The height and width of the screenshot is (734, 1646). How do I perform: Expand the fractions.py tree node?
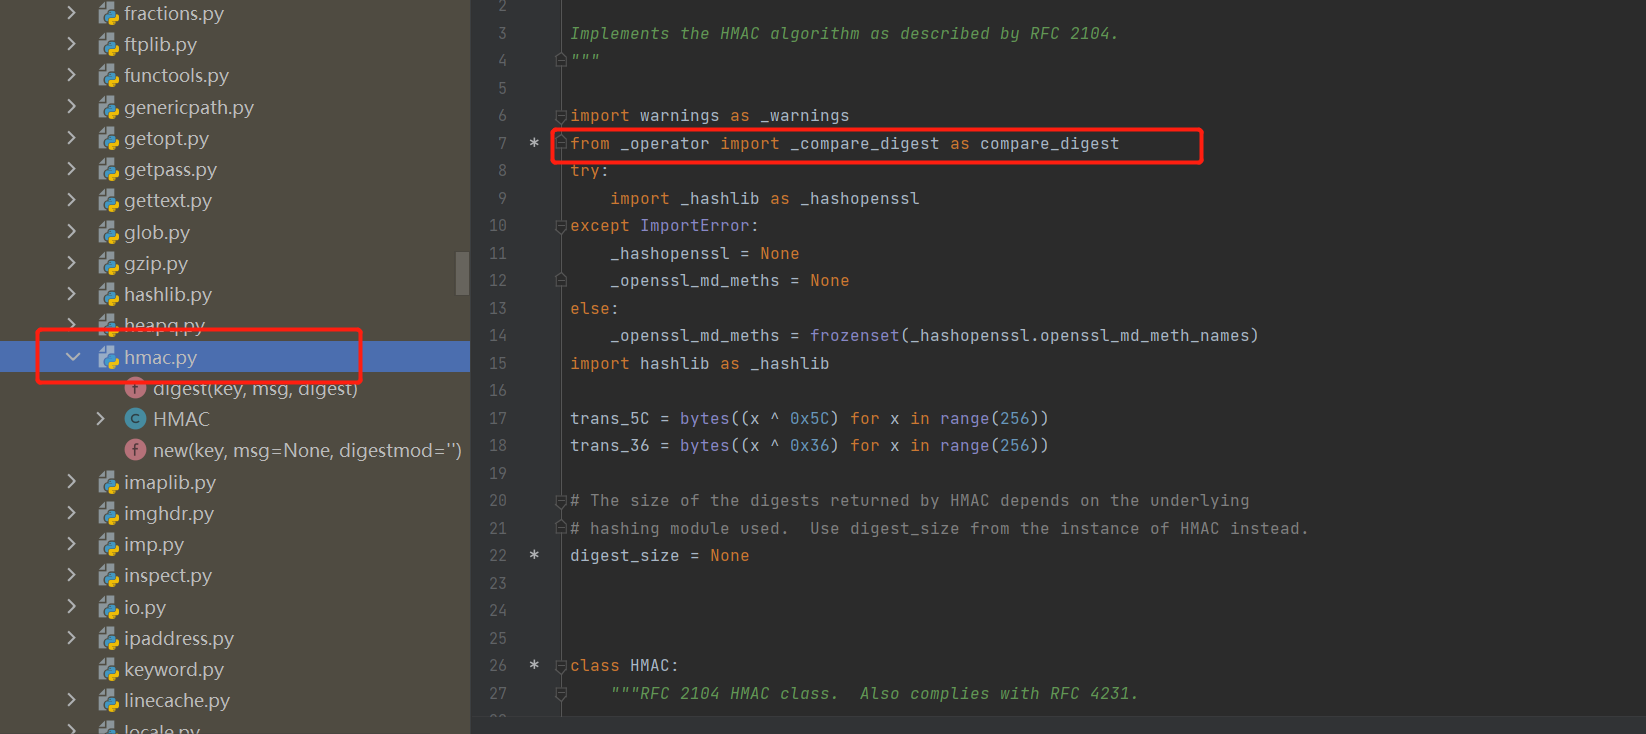(71, 13)
